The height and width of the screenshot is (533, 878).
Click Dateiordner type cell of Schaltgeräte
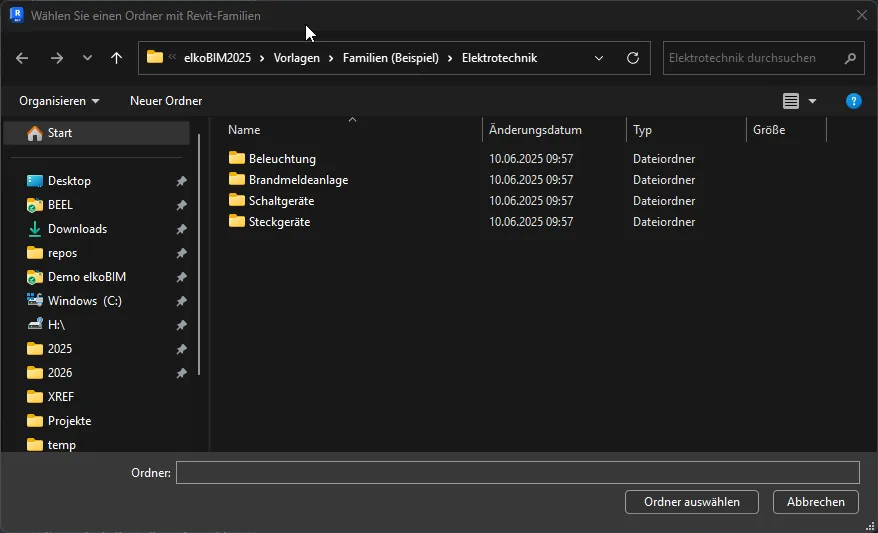click(664, 201)
